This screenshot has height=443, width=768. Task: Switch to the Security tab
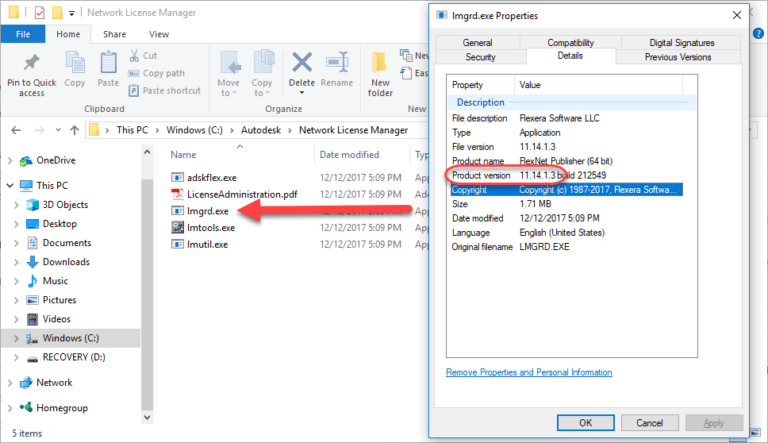click(x=477, y=57)
